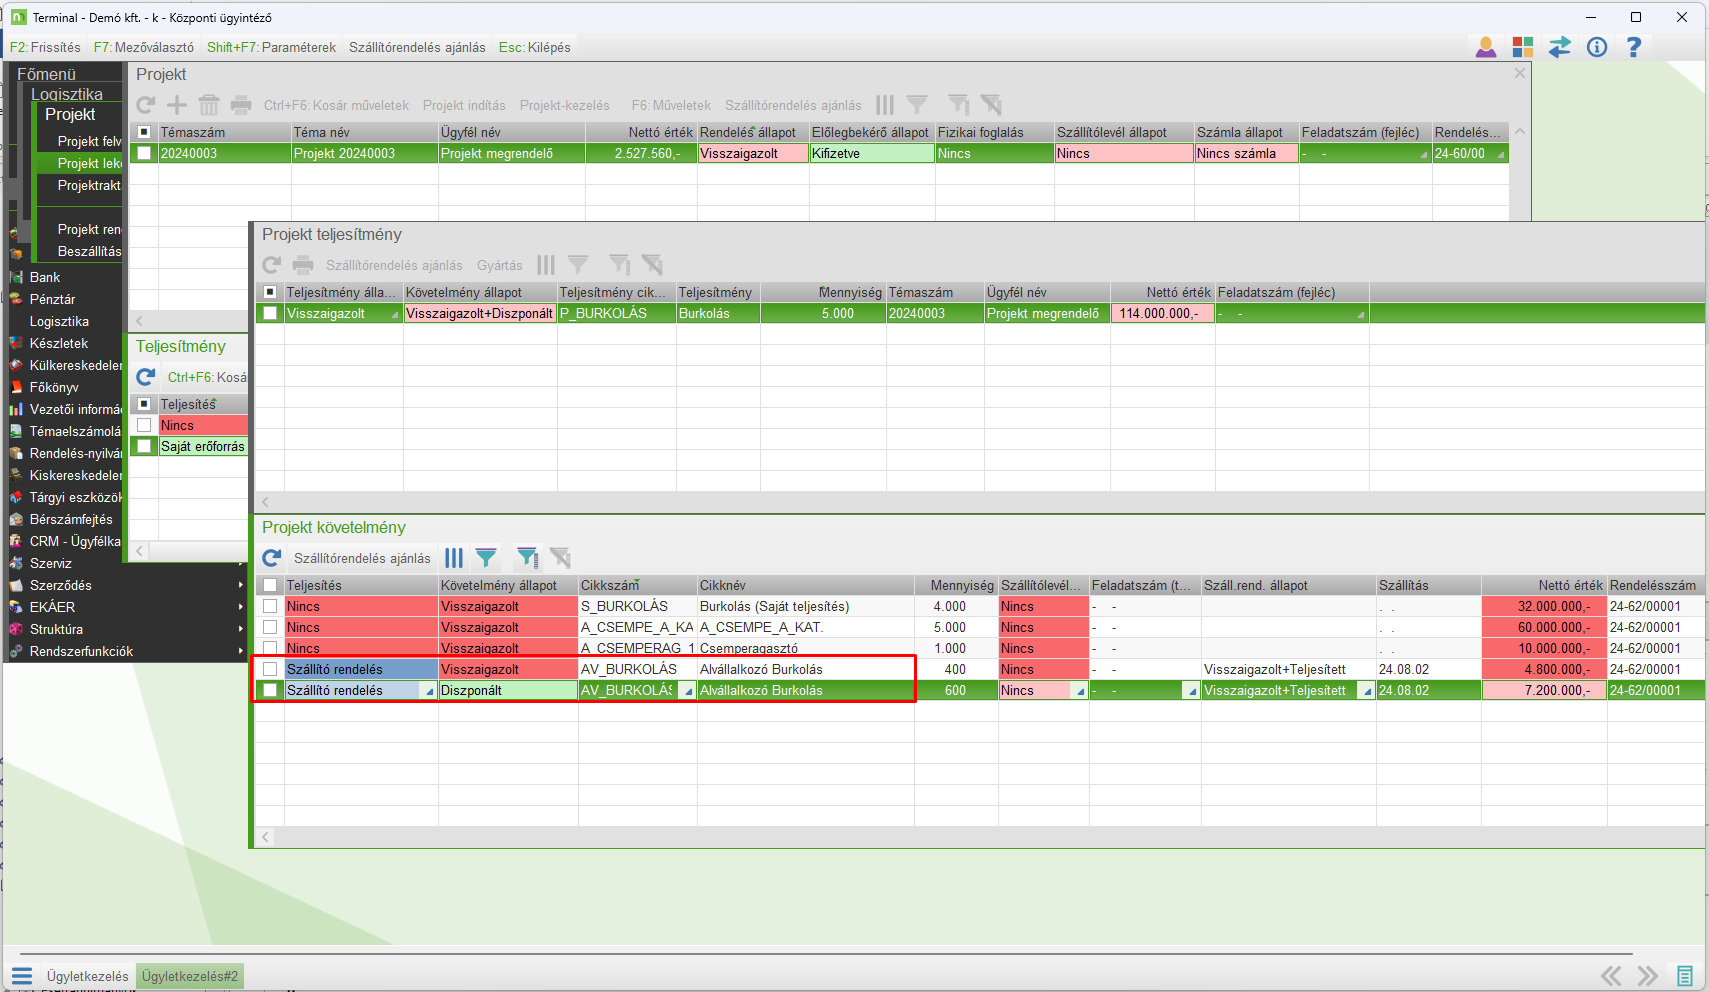Check the S_BURKOLÁS row checkbox
Image resolution: width=1709 pixels, height=992 pixels.
tap(270, 606)
